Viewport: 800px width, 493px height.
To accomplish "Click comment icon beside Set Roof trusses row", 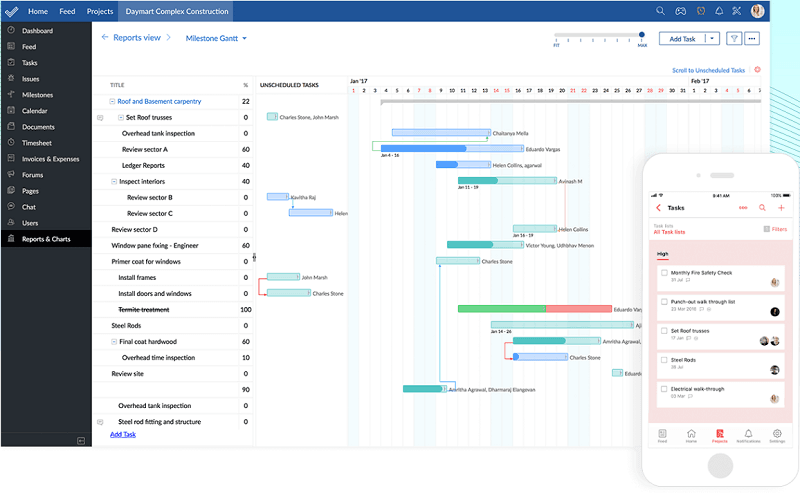I will click(x=100, y=118).
